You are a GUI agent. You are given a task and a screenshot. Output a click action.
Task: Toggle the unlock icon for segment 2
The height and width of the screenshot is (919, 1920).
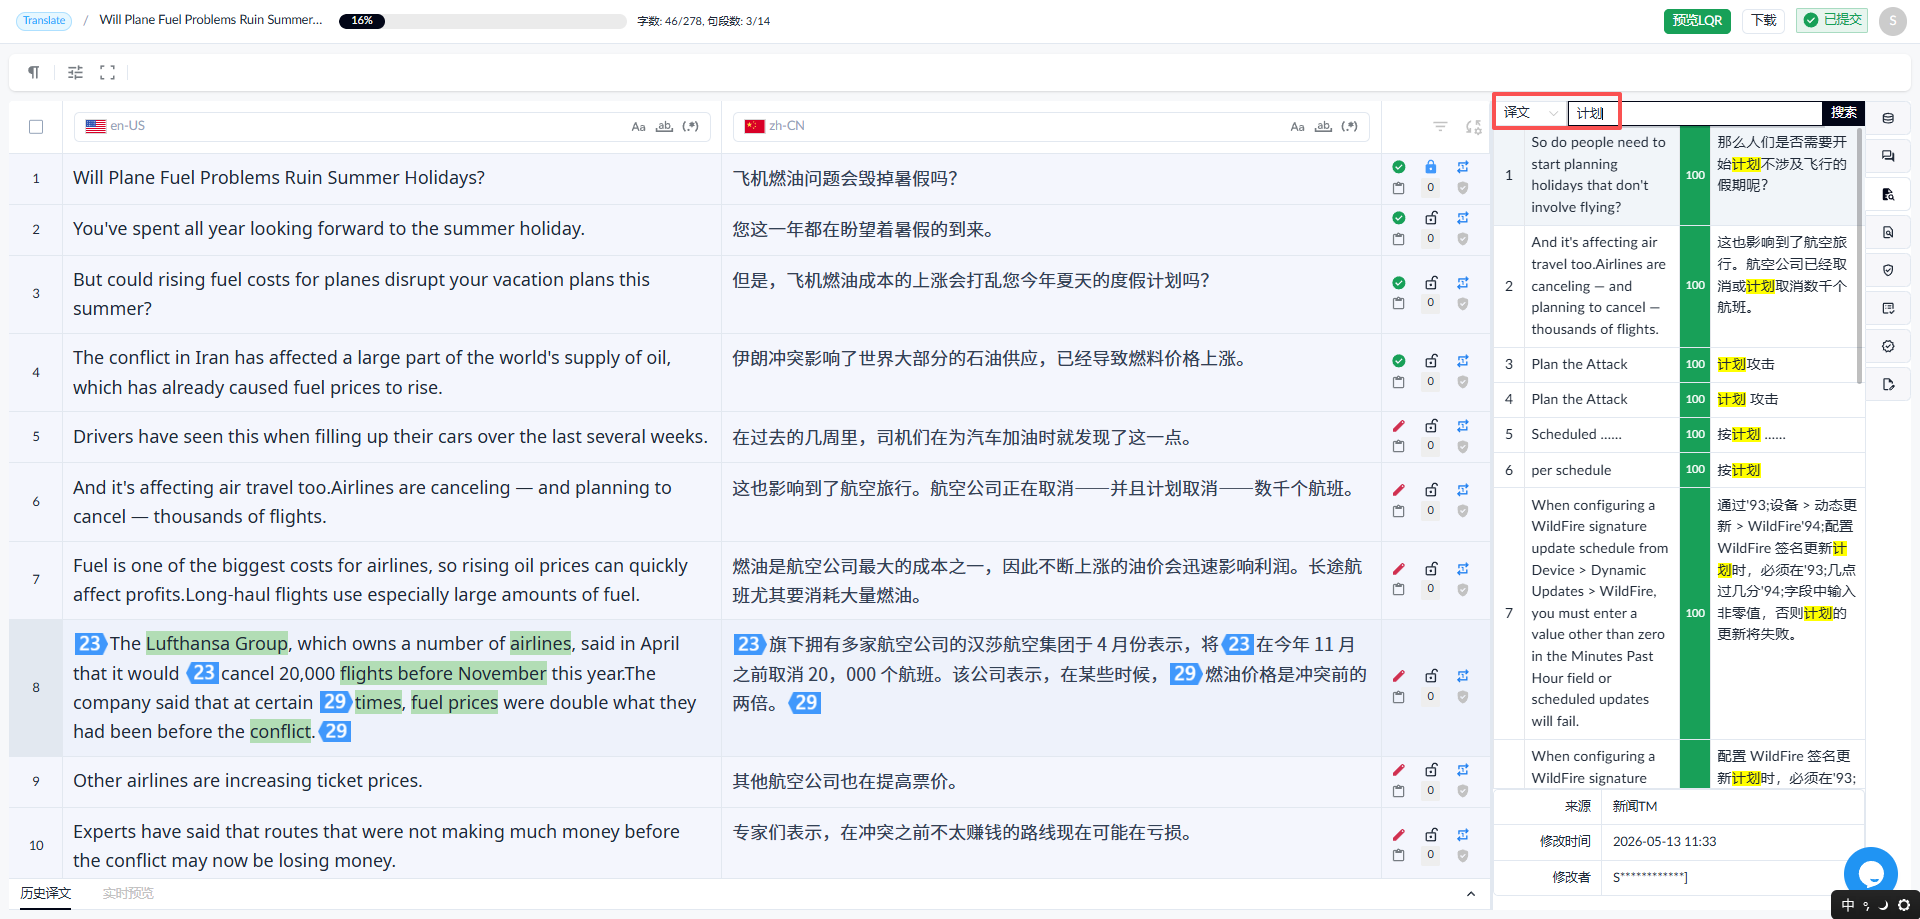coord(1431,218)
